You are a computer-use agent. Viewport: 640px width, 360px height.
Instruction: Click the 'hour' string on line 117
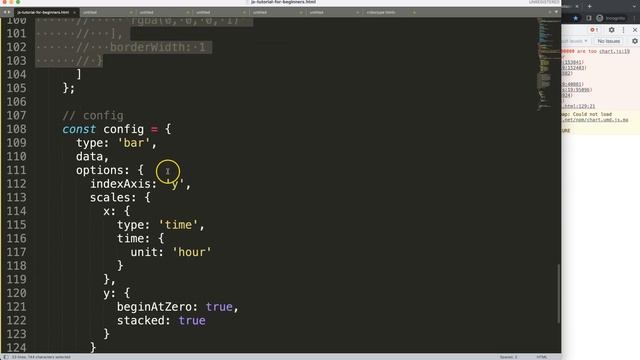(192, 252)
